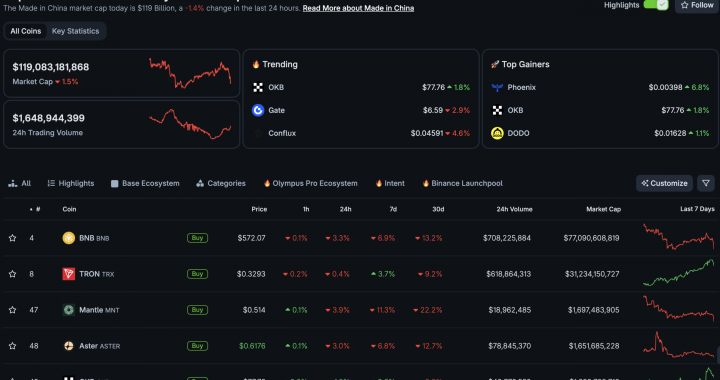This screenshot has width=720, height=380.
Task: Open the TRON coin name link
Action: (x=96, y=274)
